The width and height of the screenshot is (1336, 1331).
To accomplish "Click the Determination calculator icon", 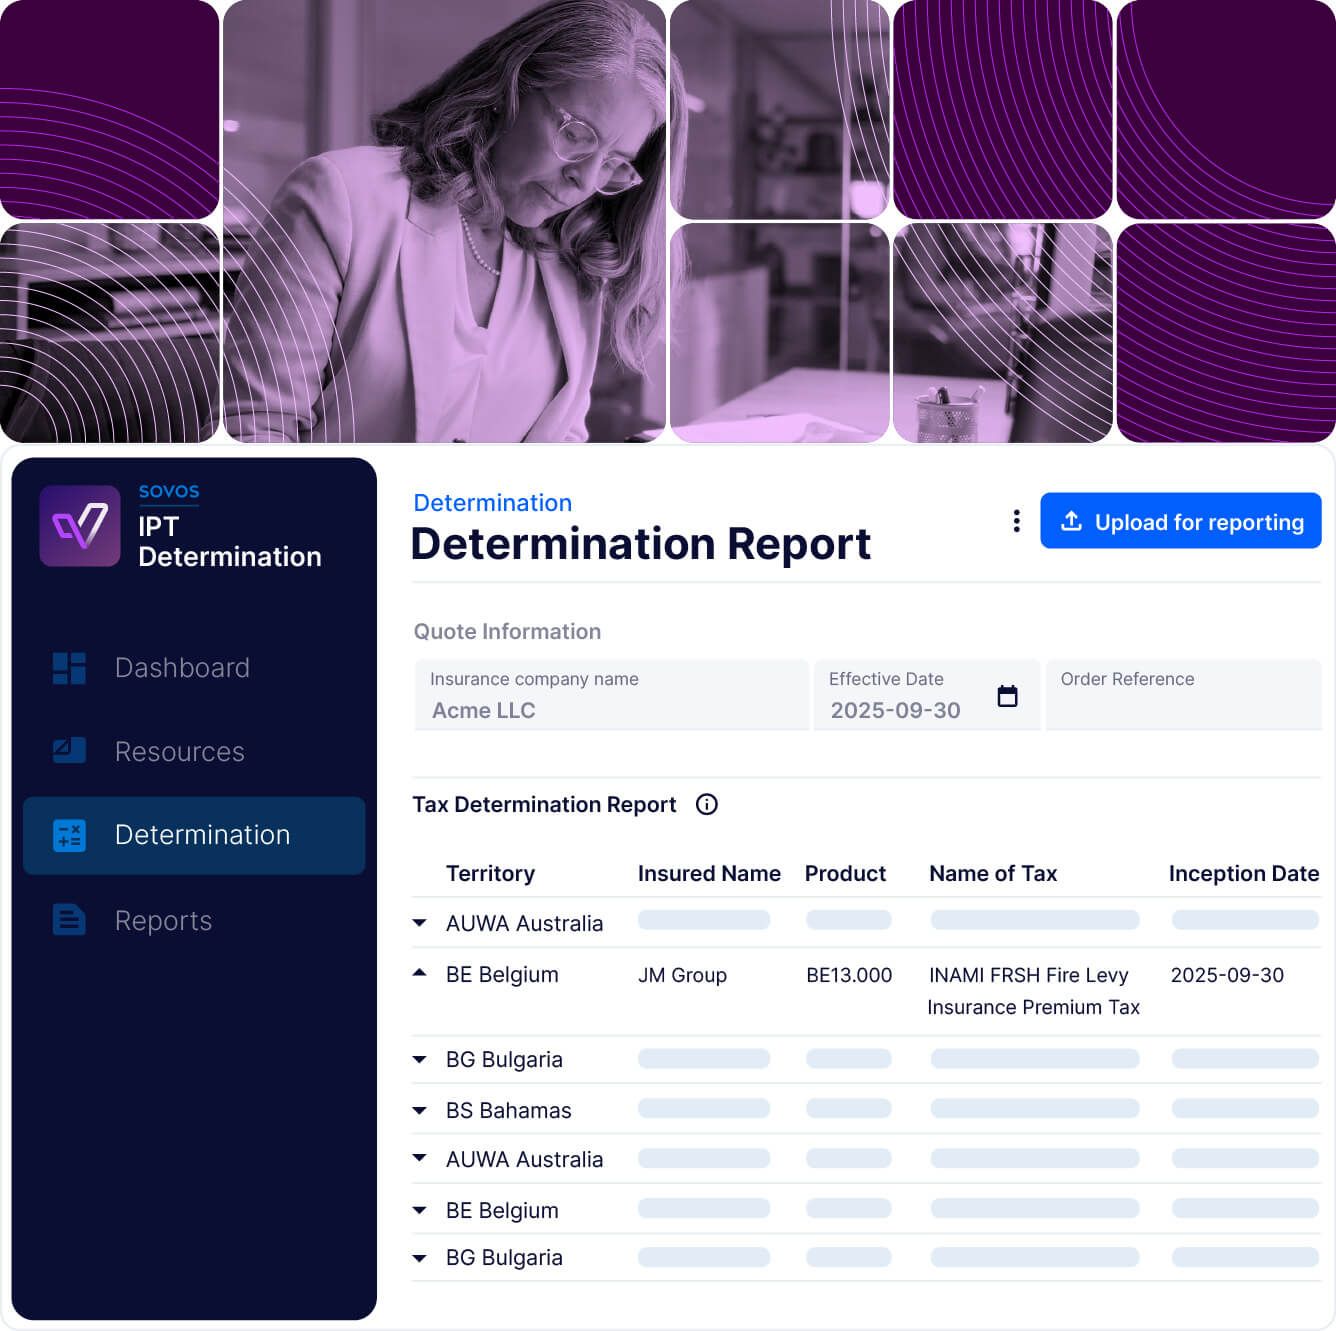I will [69, 835].
